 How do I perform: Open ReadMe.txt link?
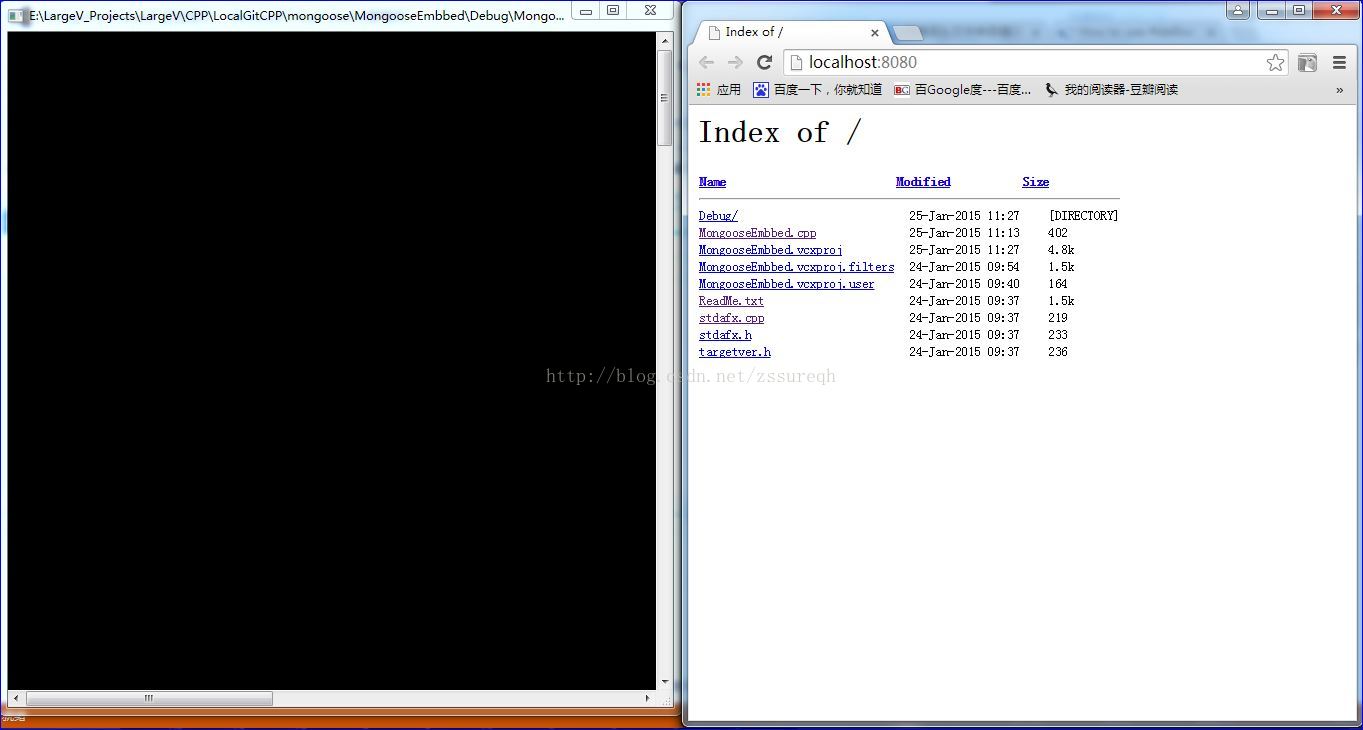point(731,301)
